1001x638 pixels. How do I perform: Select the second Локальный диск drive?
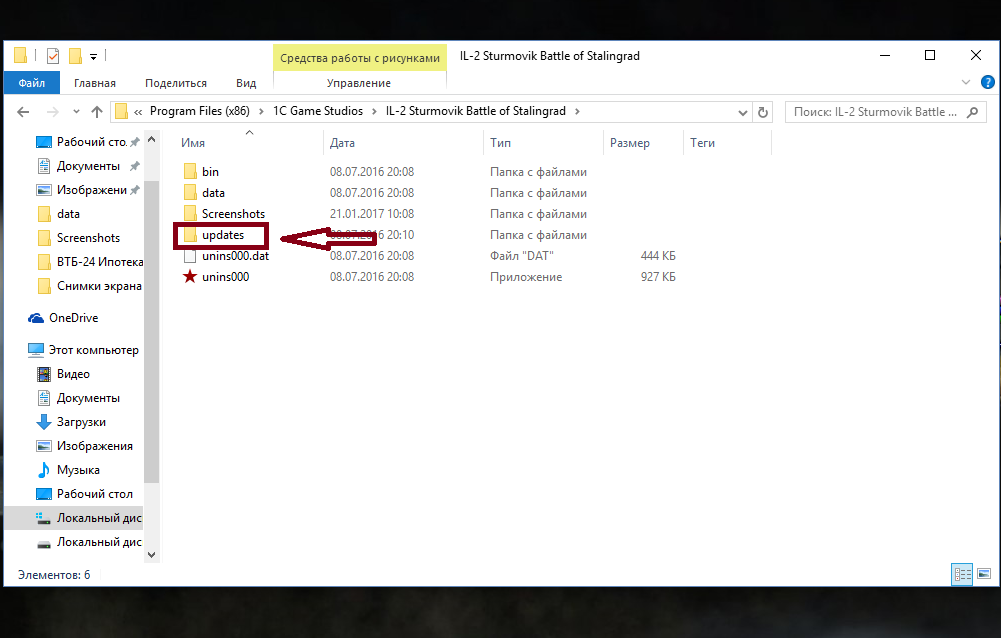click(99, 542)
